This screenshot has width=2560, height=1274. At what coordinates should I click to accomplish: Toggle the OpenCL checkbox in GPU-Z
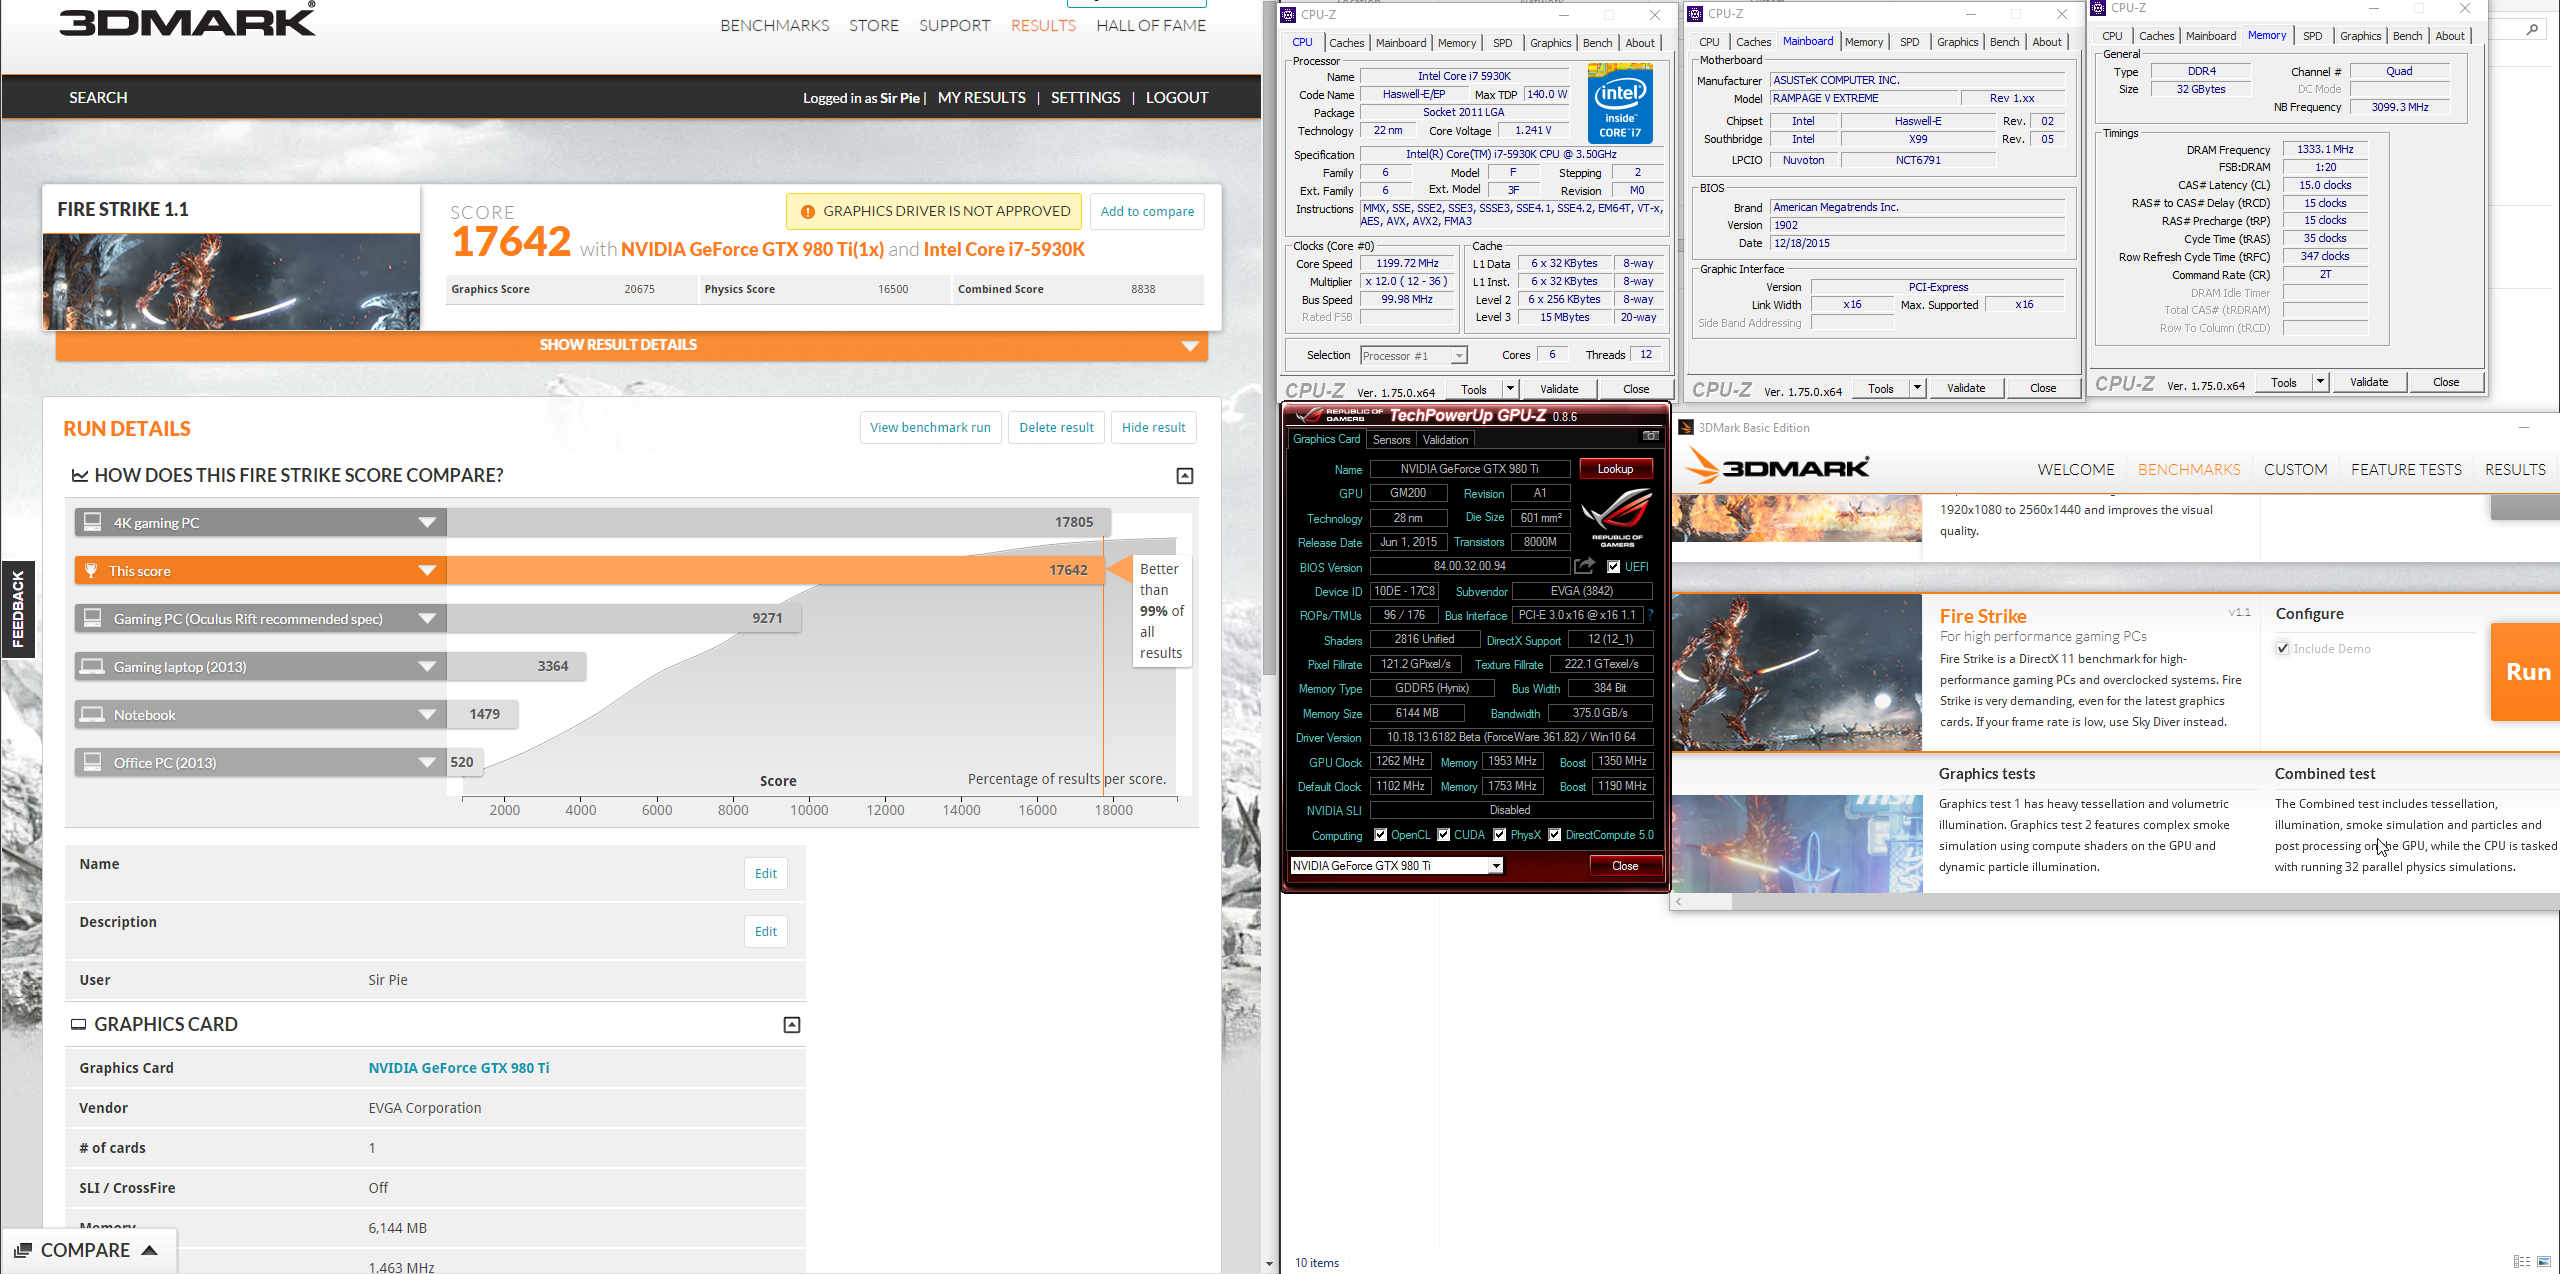(1381, 835)
